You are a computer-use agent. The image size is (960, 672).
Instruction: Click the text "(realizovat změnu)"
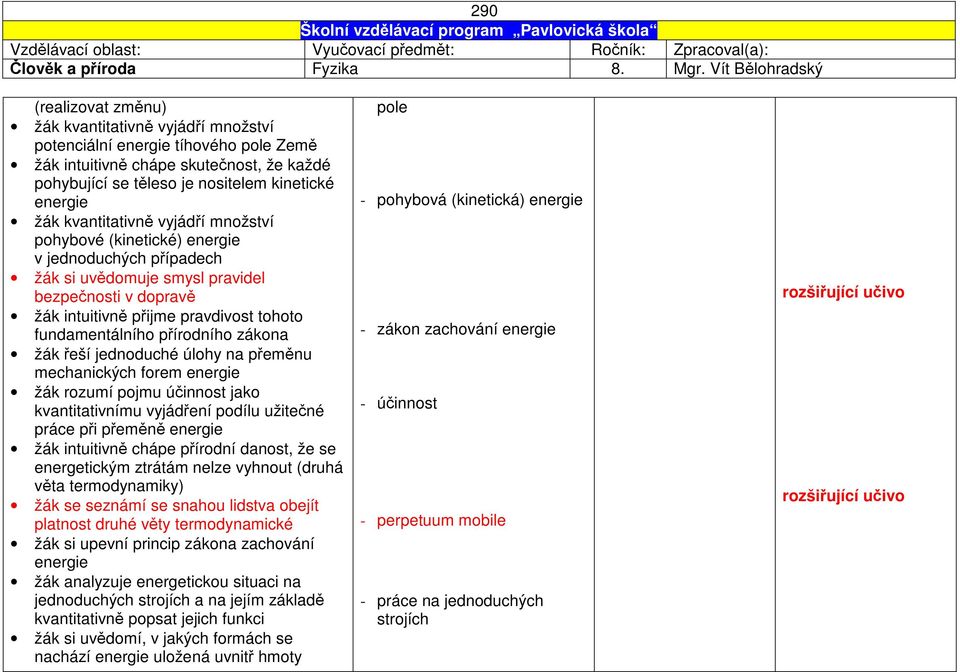coord(100,107)
